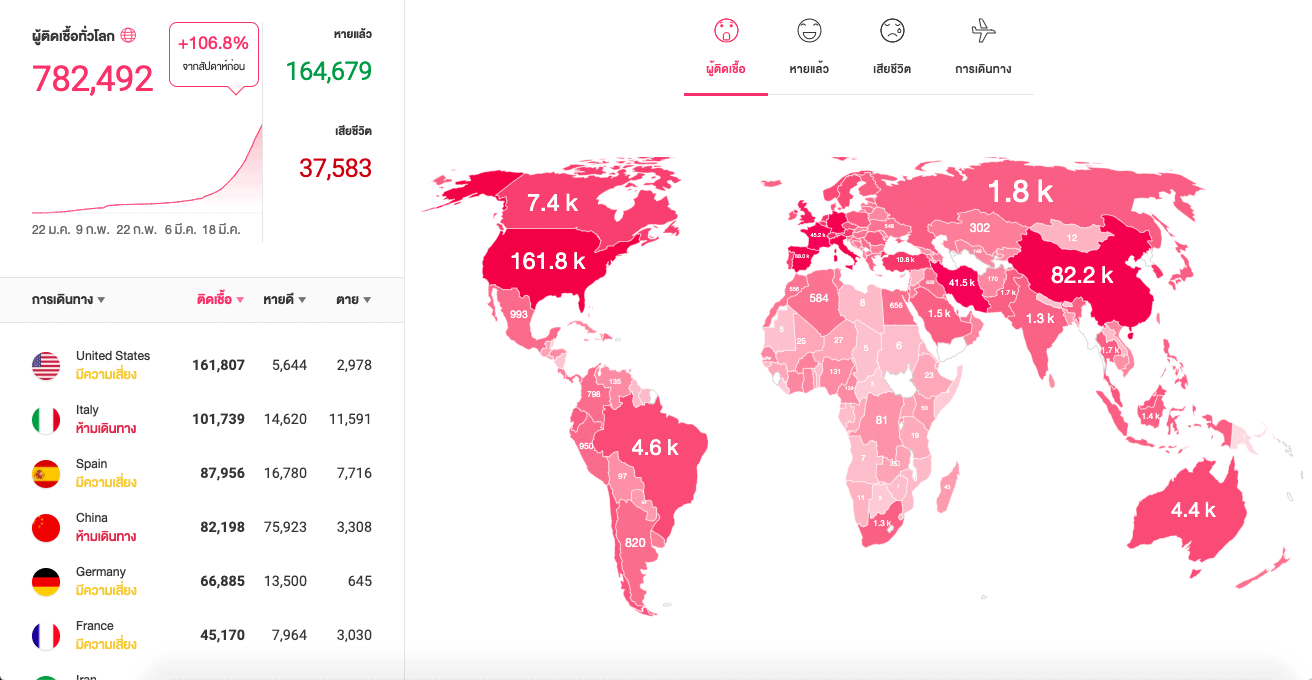
Task: Sort by หายดี recovered column
Action: pos(284,300)
